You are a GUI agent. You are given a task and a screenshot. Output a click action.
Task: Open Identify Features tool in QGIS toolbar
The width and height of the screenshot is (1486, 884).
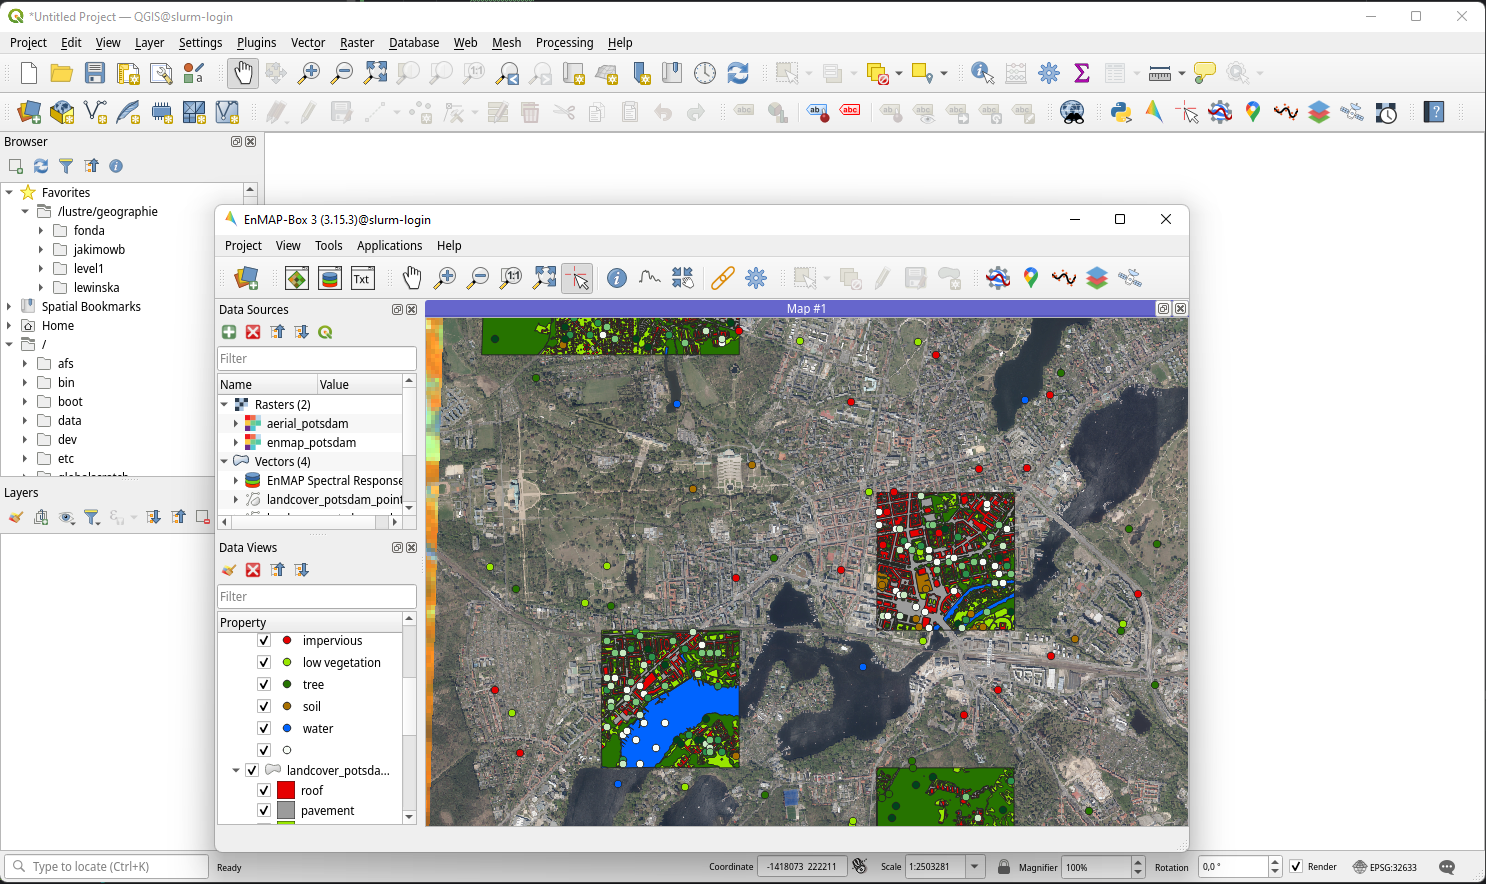pos(982,73)
